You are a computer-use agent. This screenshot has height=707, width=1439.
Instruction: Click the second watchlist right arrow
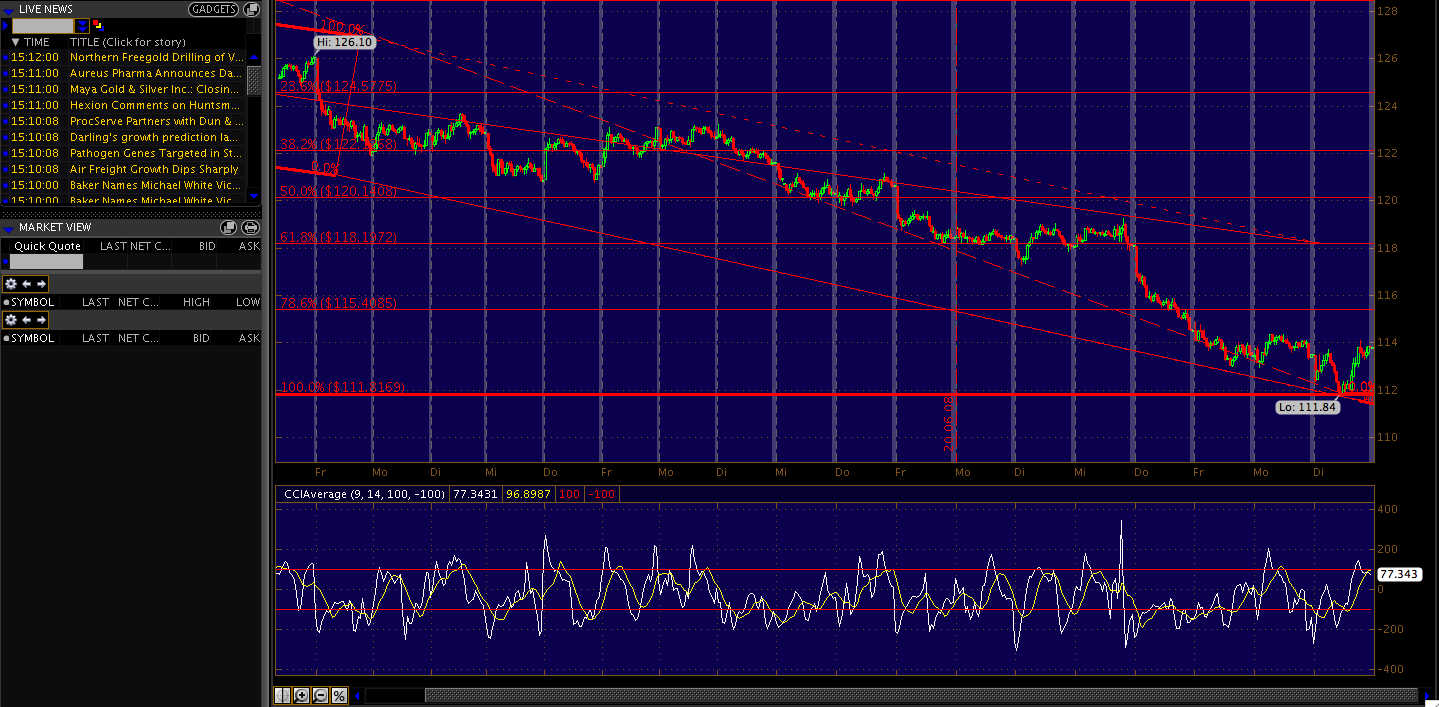(41, 320)
